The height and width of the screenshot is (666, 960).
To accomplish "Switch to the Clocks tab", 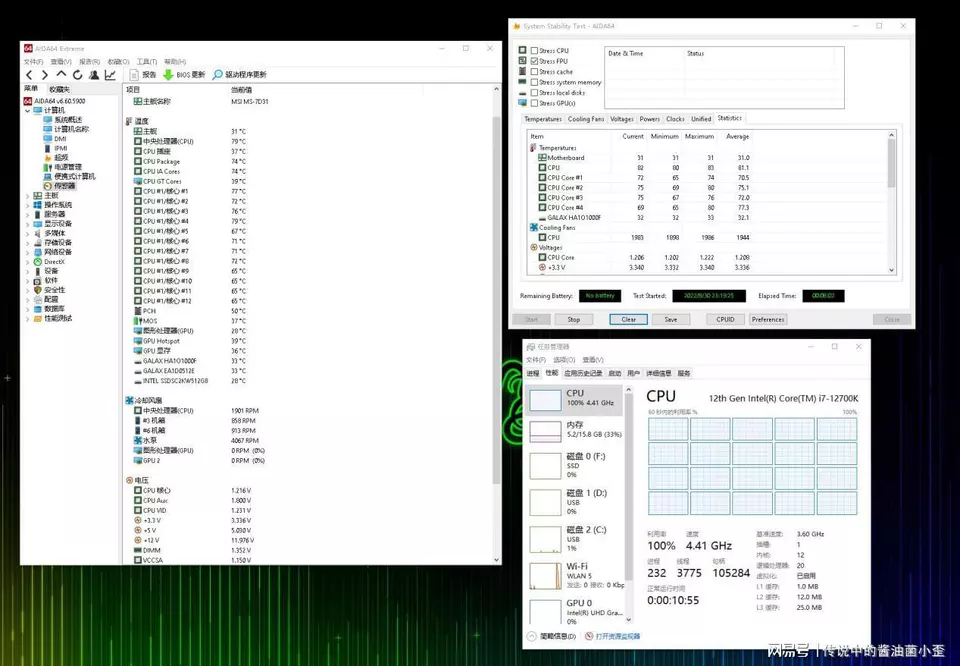I will pos(675,119).
